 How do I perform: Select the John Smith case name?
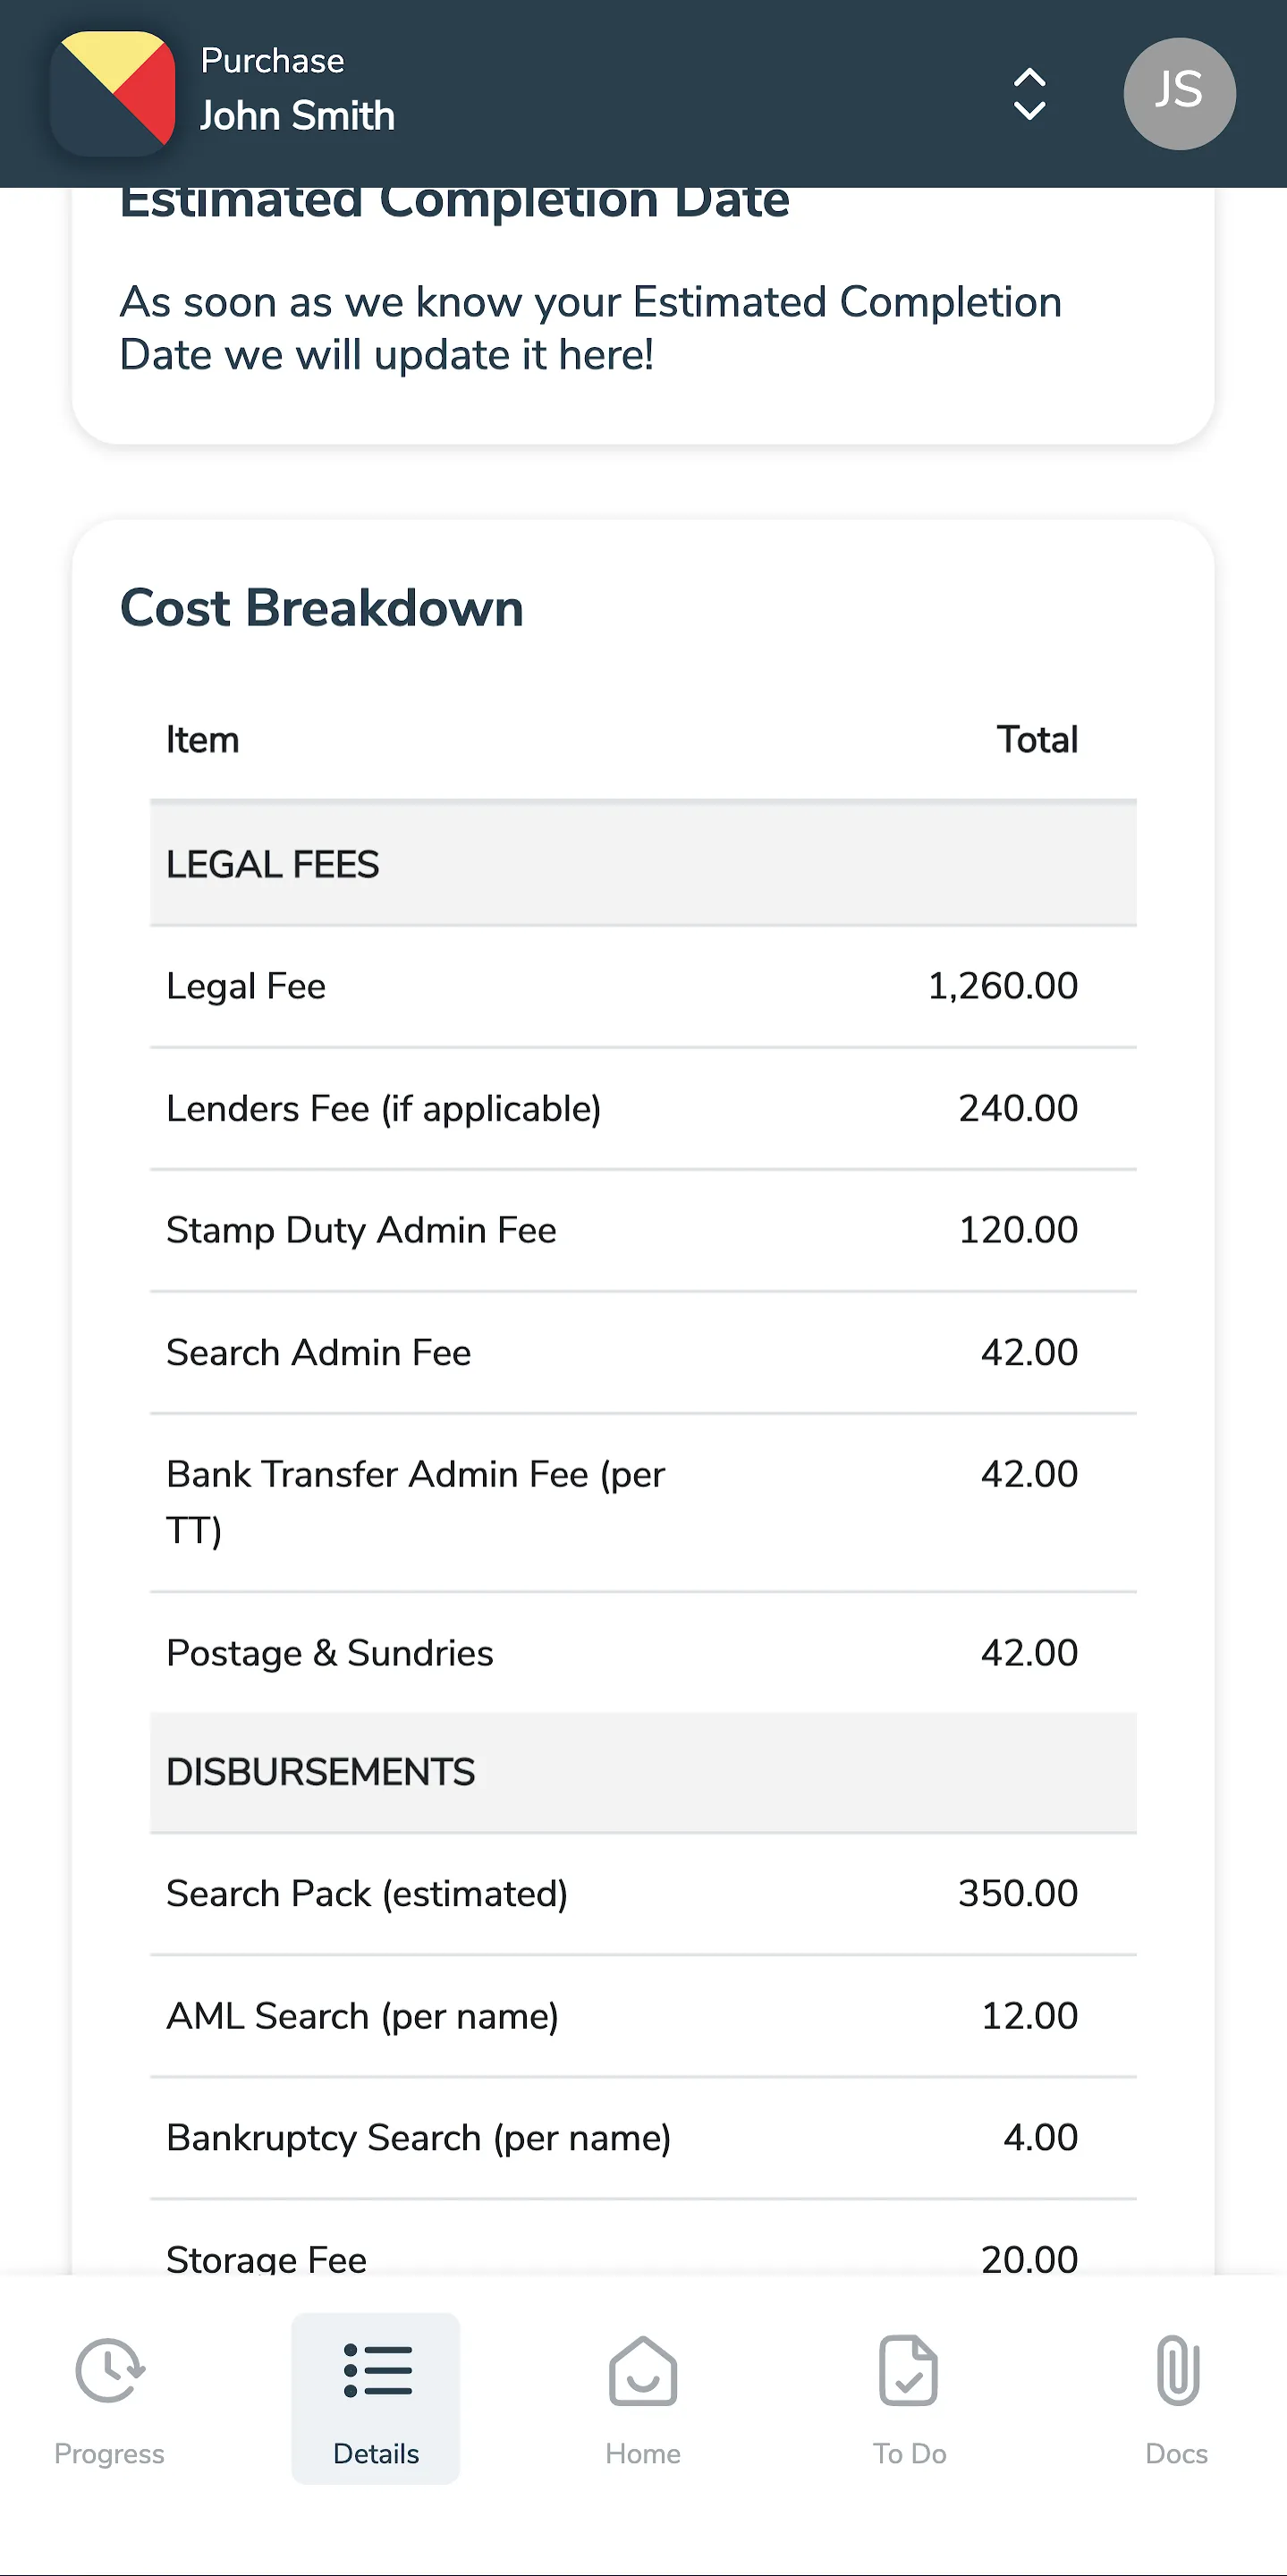298,116
